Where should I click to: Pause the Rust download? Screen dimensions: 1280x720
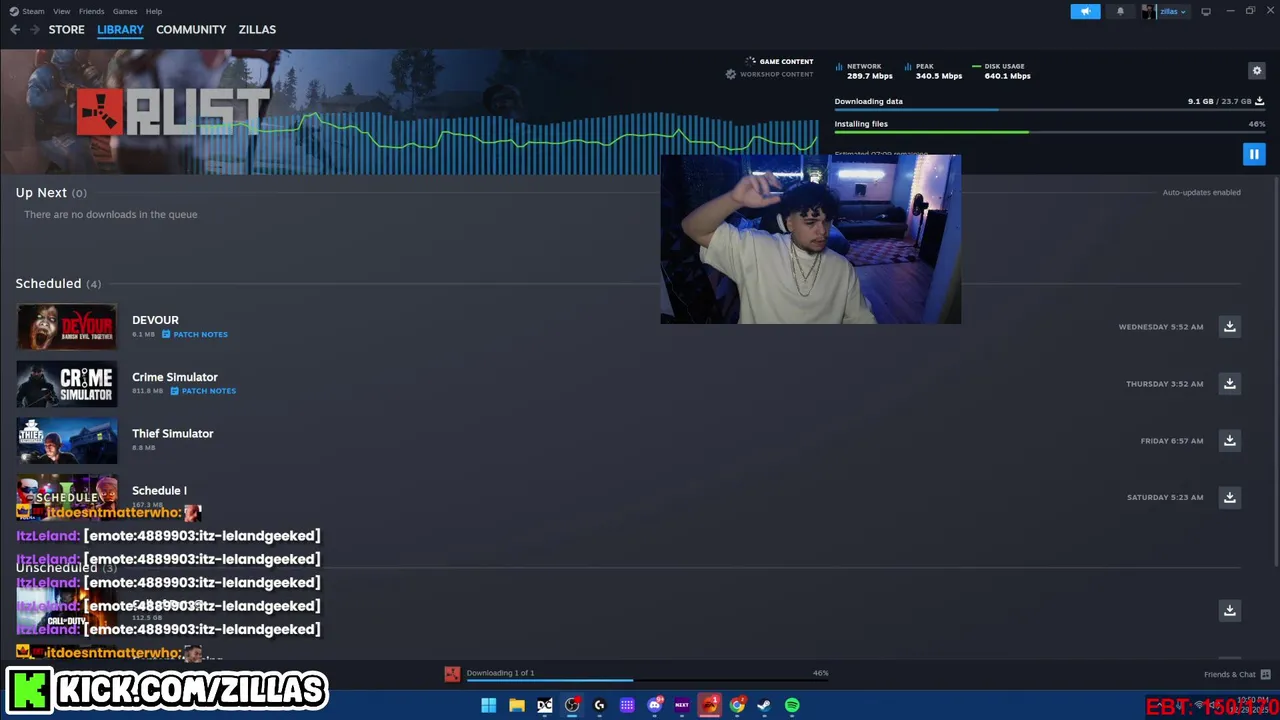(1254, 154)
